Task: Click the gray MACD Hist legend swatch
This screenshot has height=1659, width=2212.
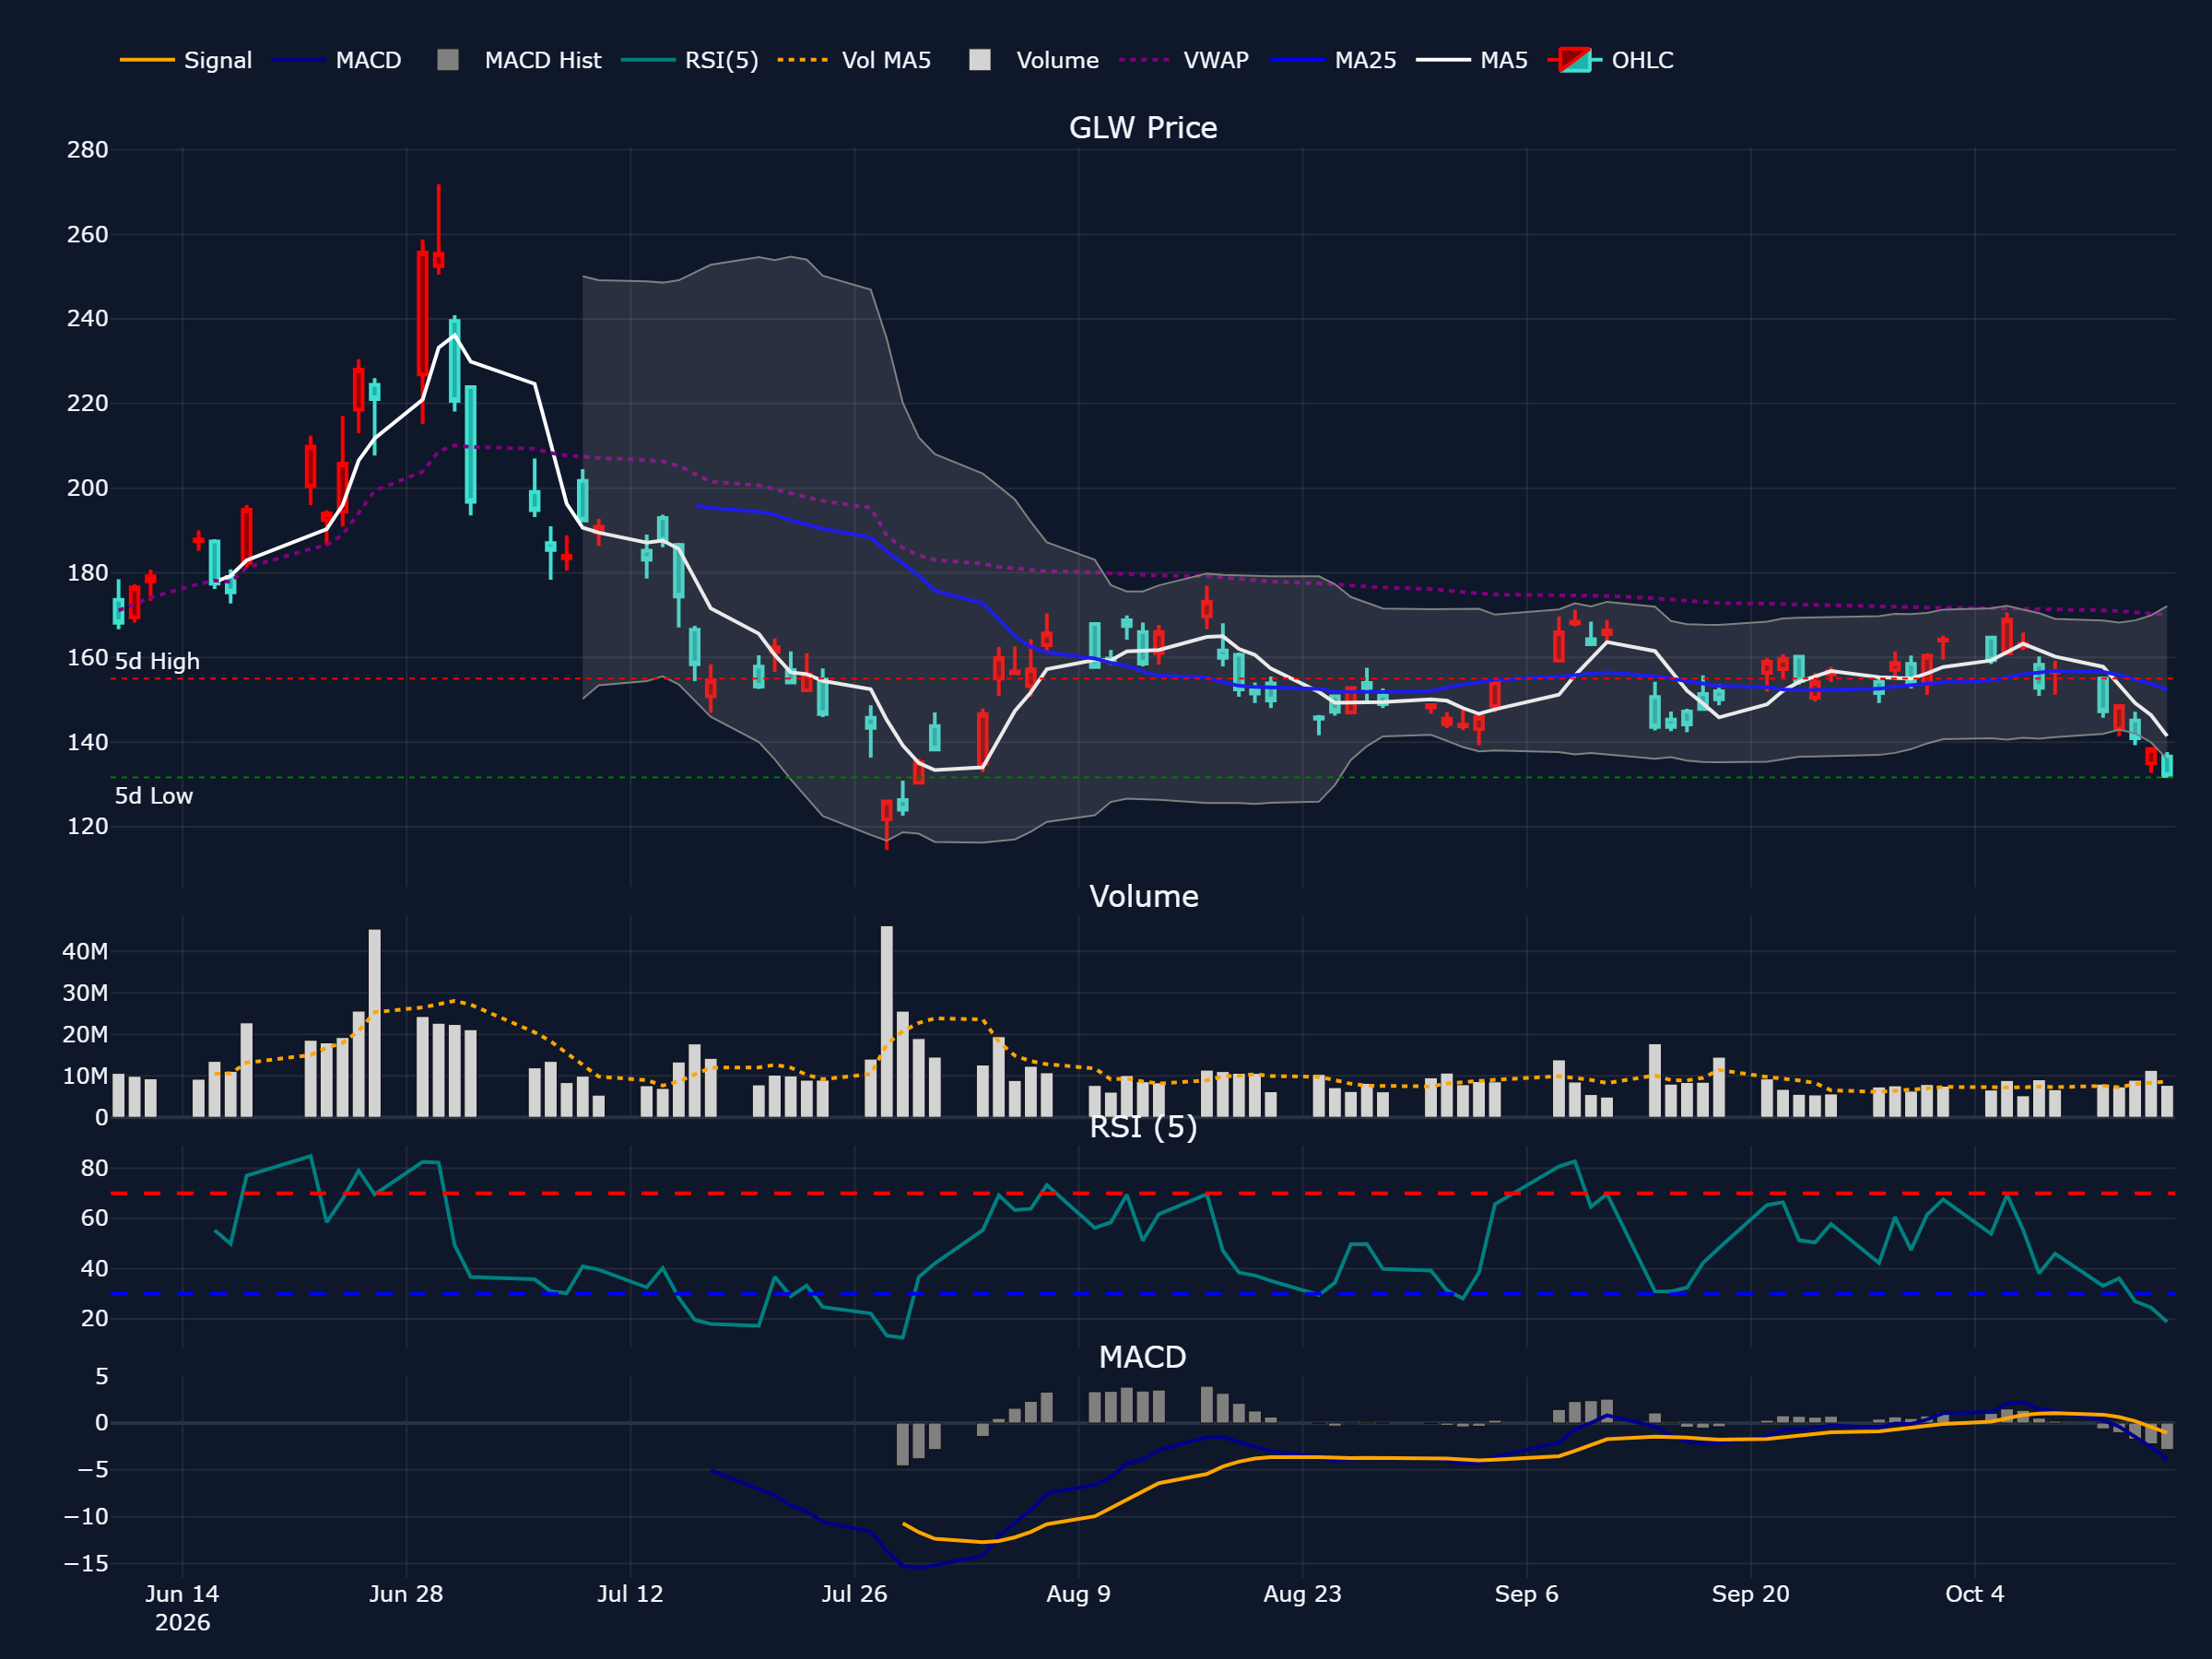Action: tap(448, 60)
